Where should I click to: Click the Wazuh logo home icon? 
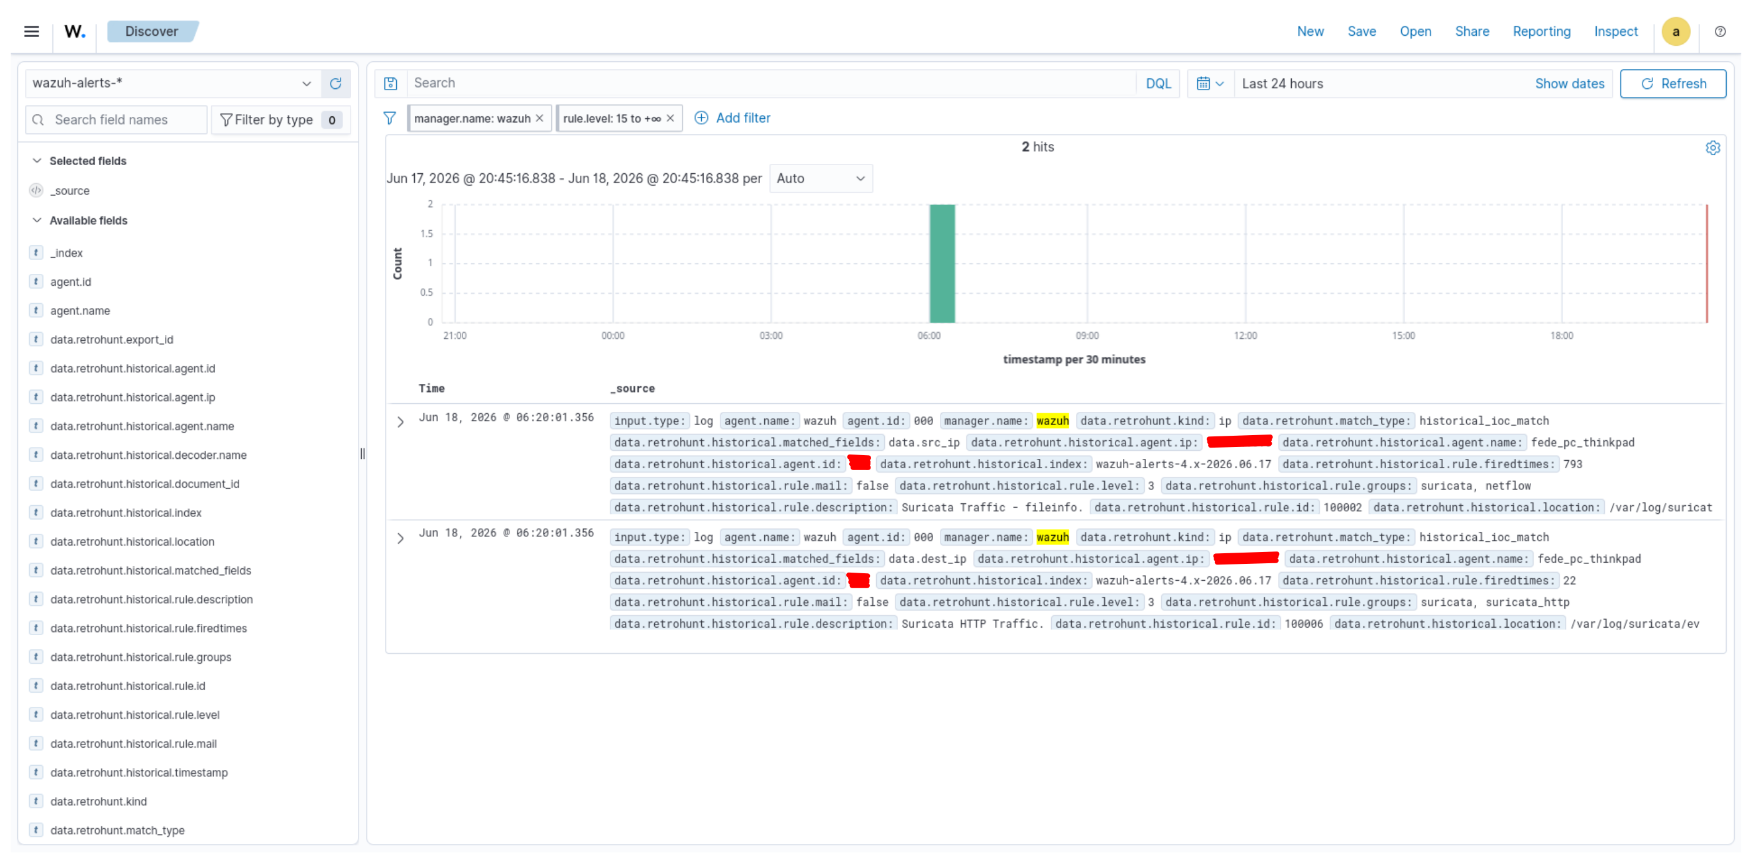(75, 31)
